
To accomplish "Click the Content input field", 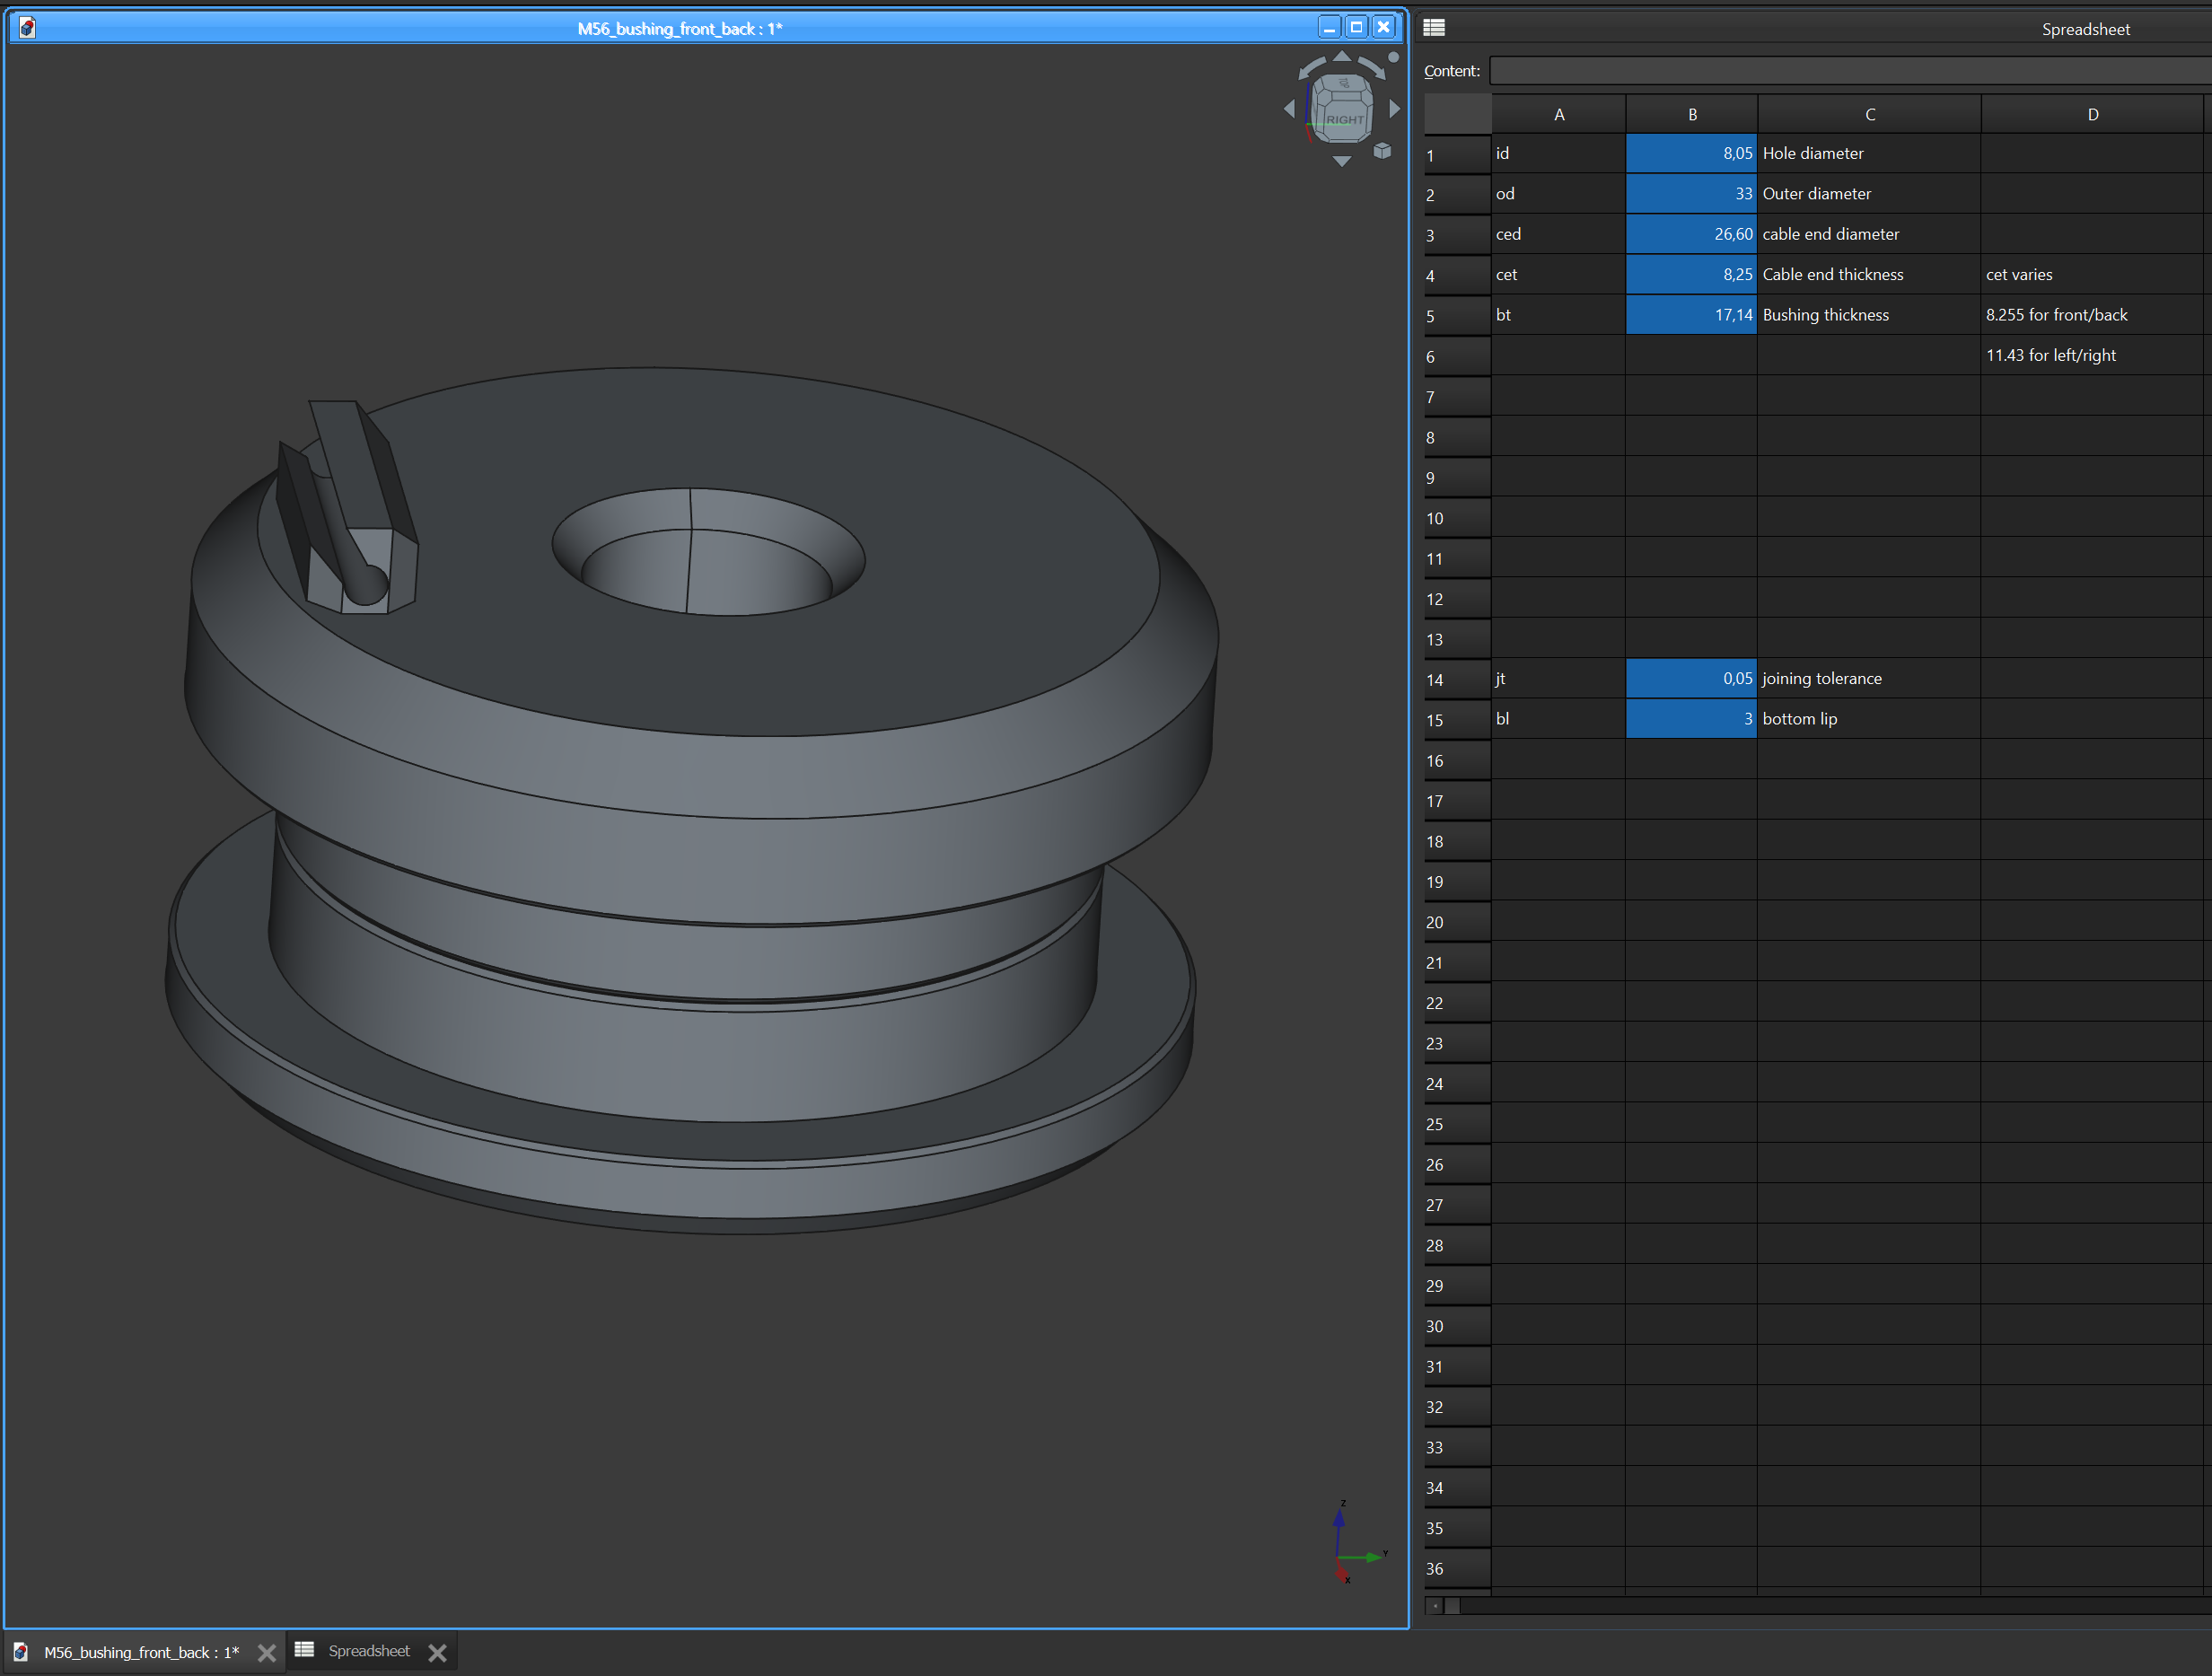I will point(1850,71).
